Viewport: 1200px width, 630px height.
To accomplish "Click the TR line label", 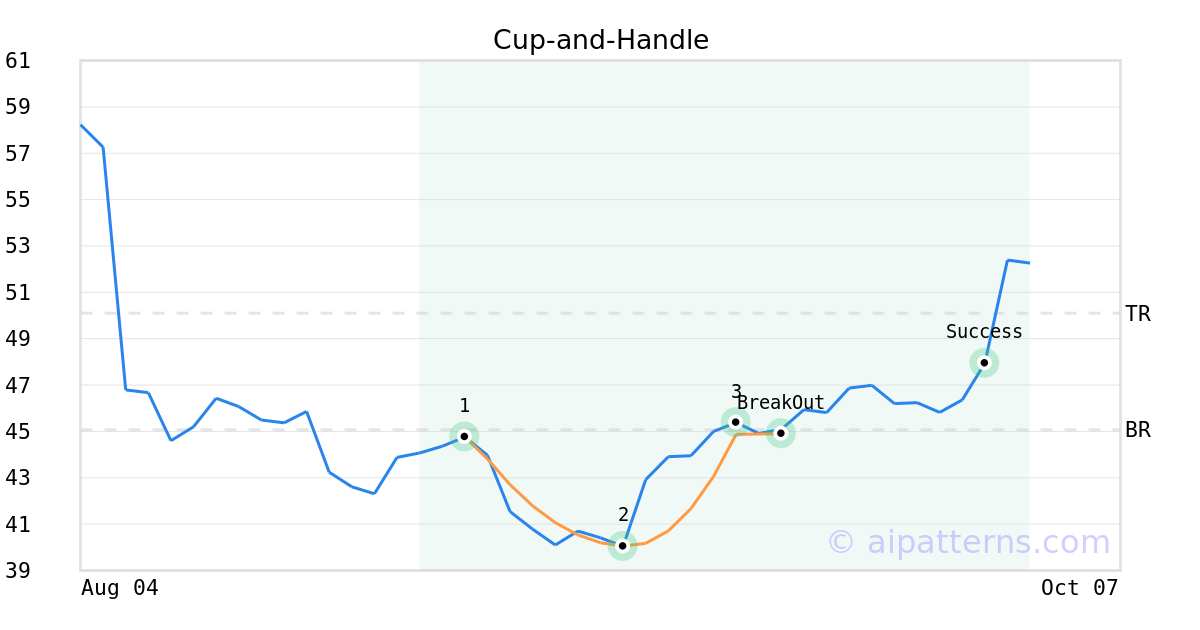I will point(1138,314).
